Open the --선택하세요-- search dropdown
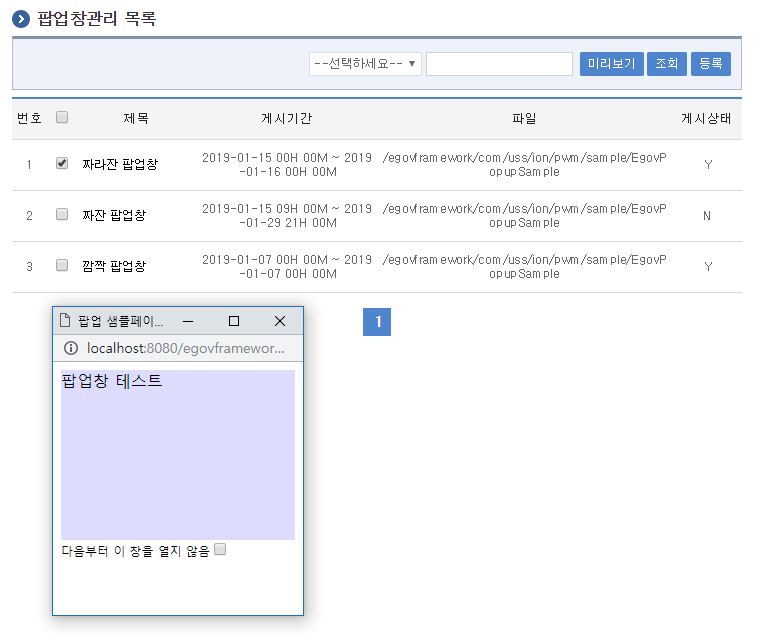Screen dimensions: 764x641 point(365,64)
